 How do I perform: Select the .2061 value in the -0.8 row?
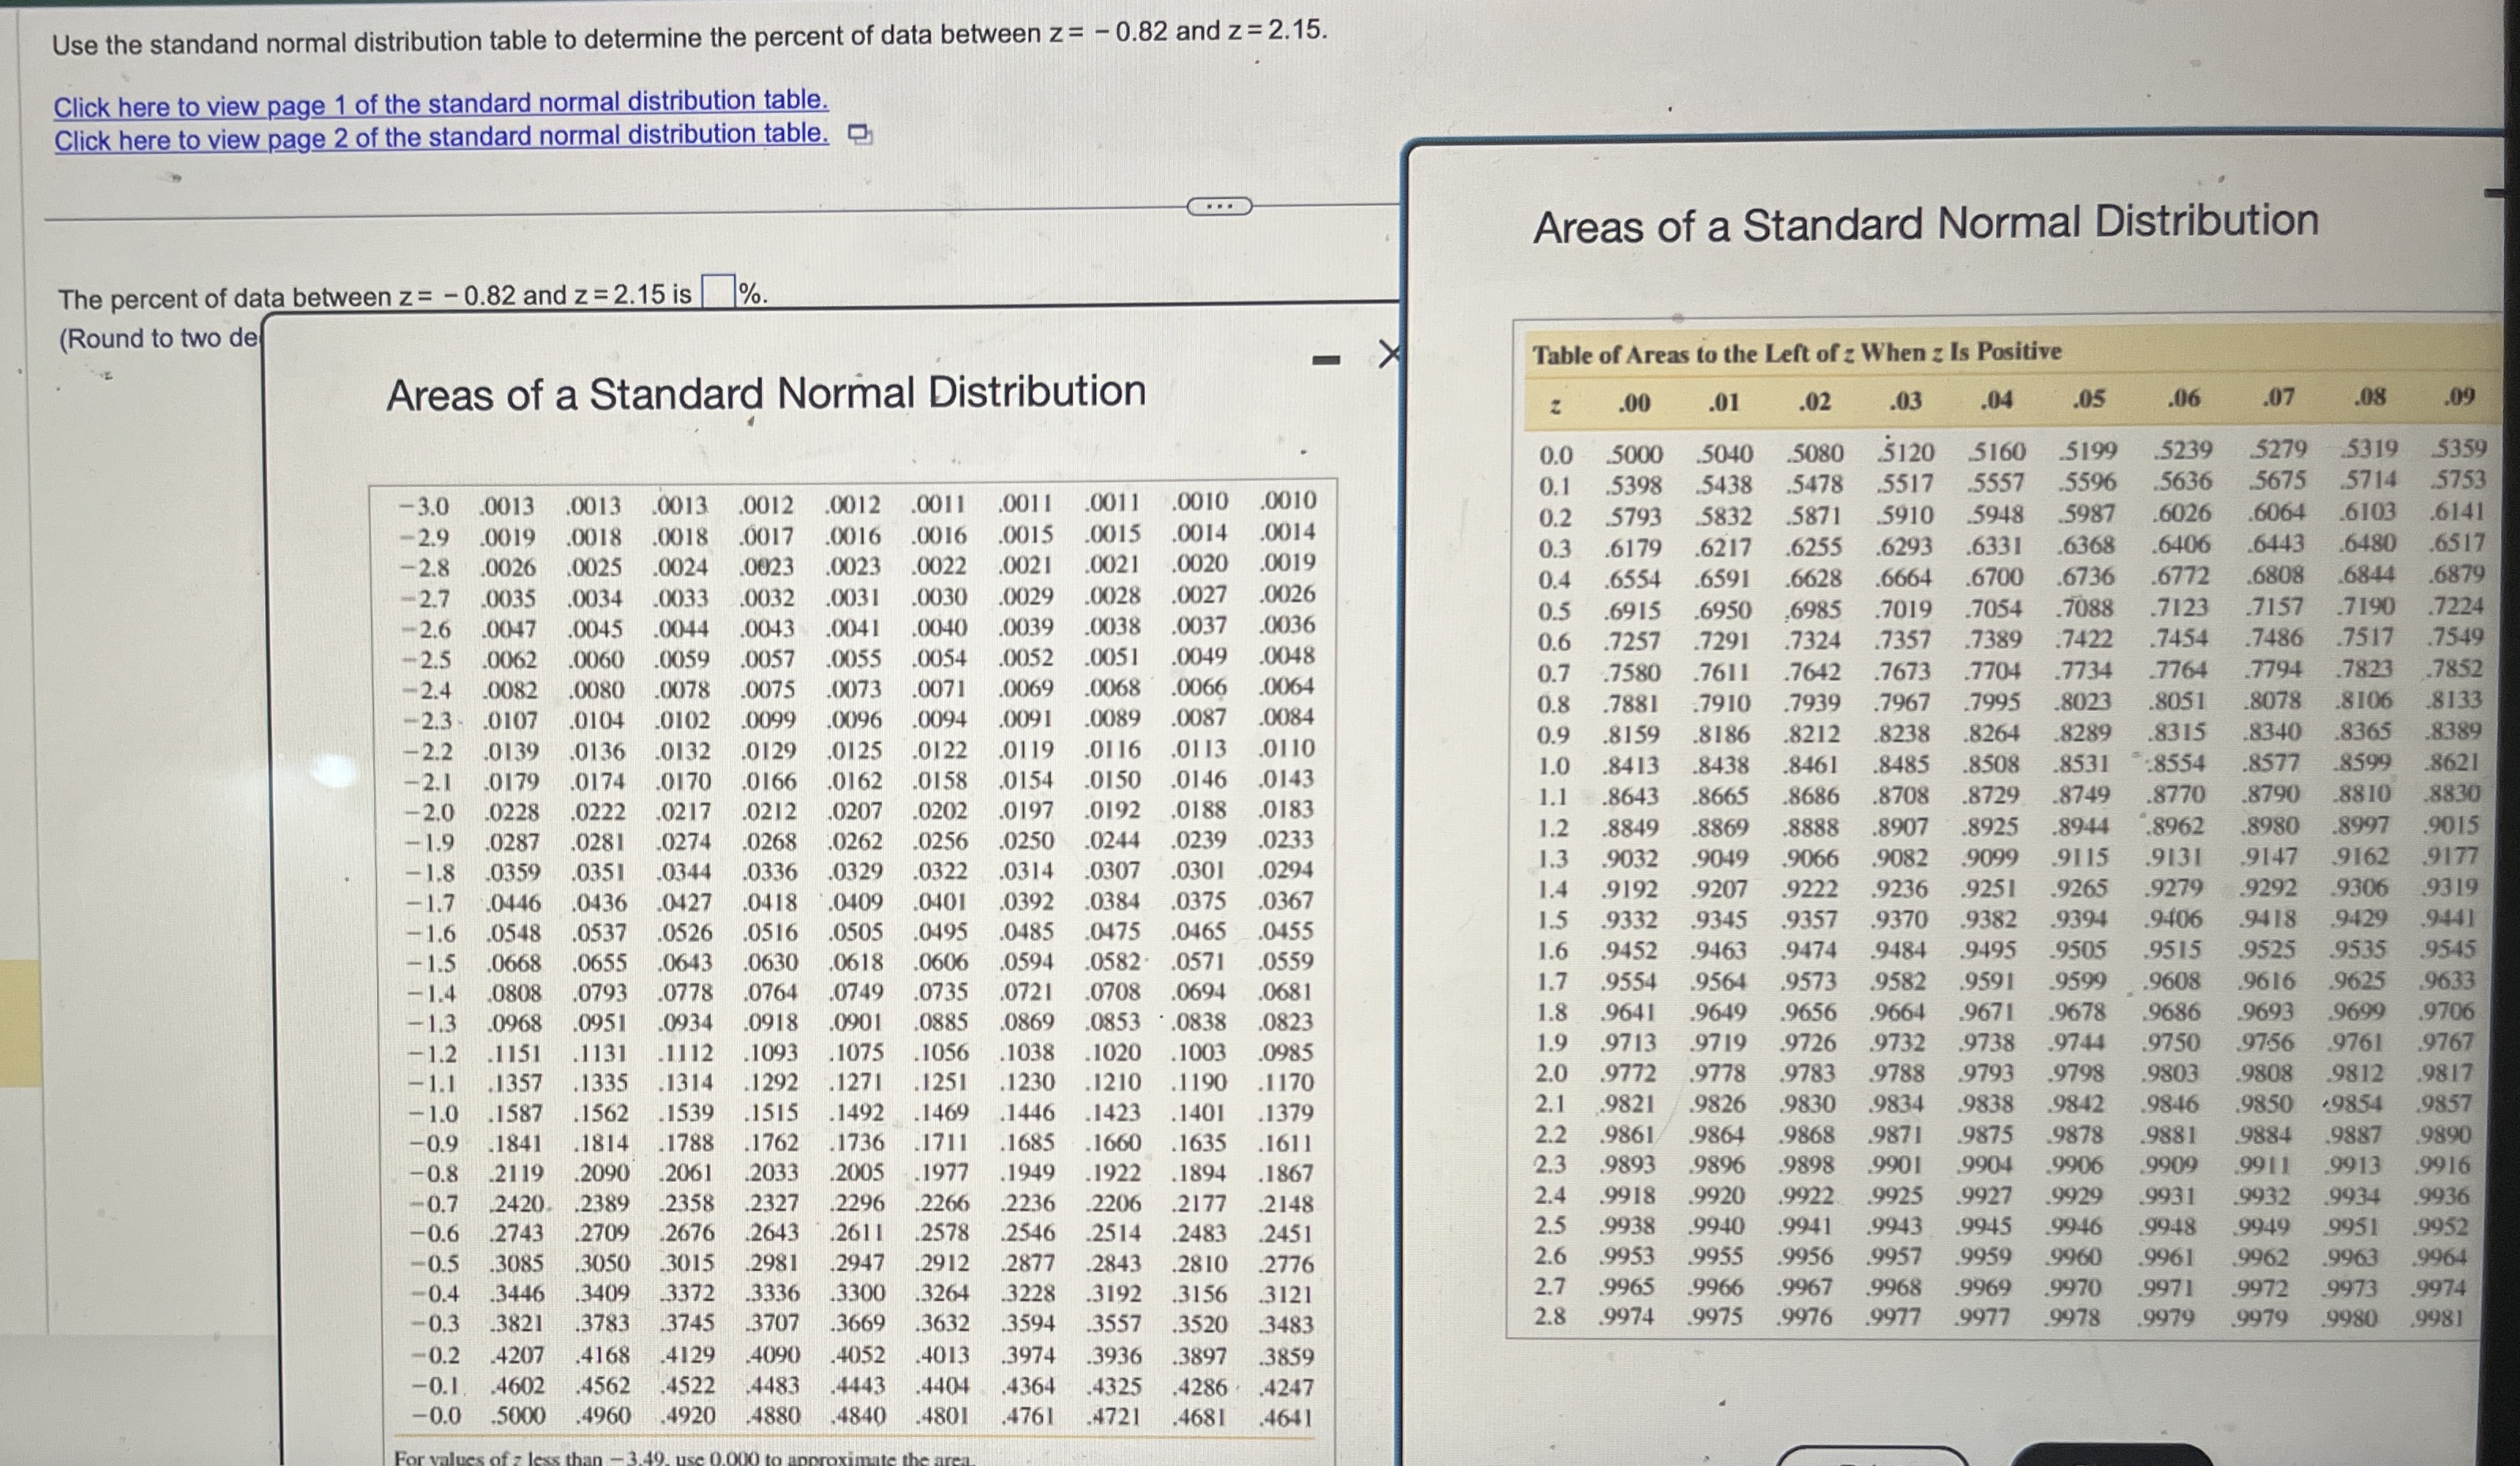click(x=686, y=1173)
